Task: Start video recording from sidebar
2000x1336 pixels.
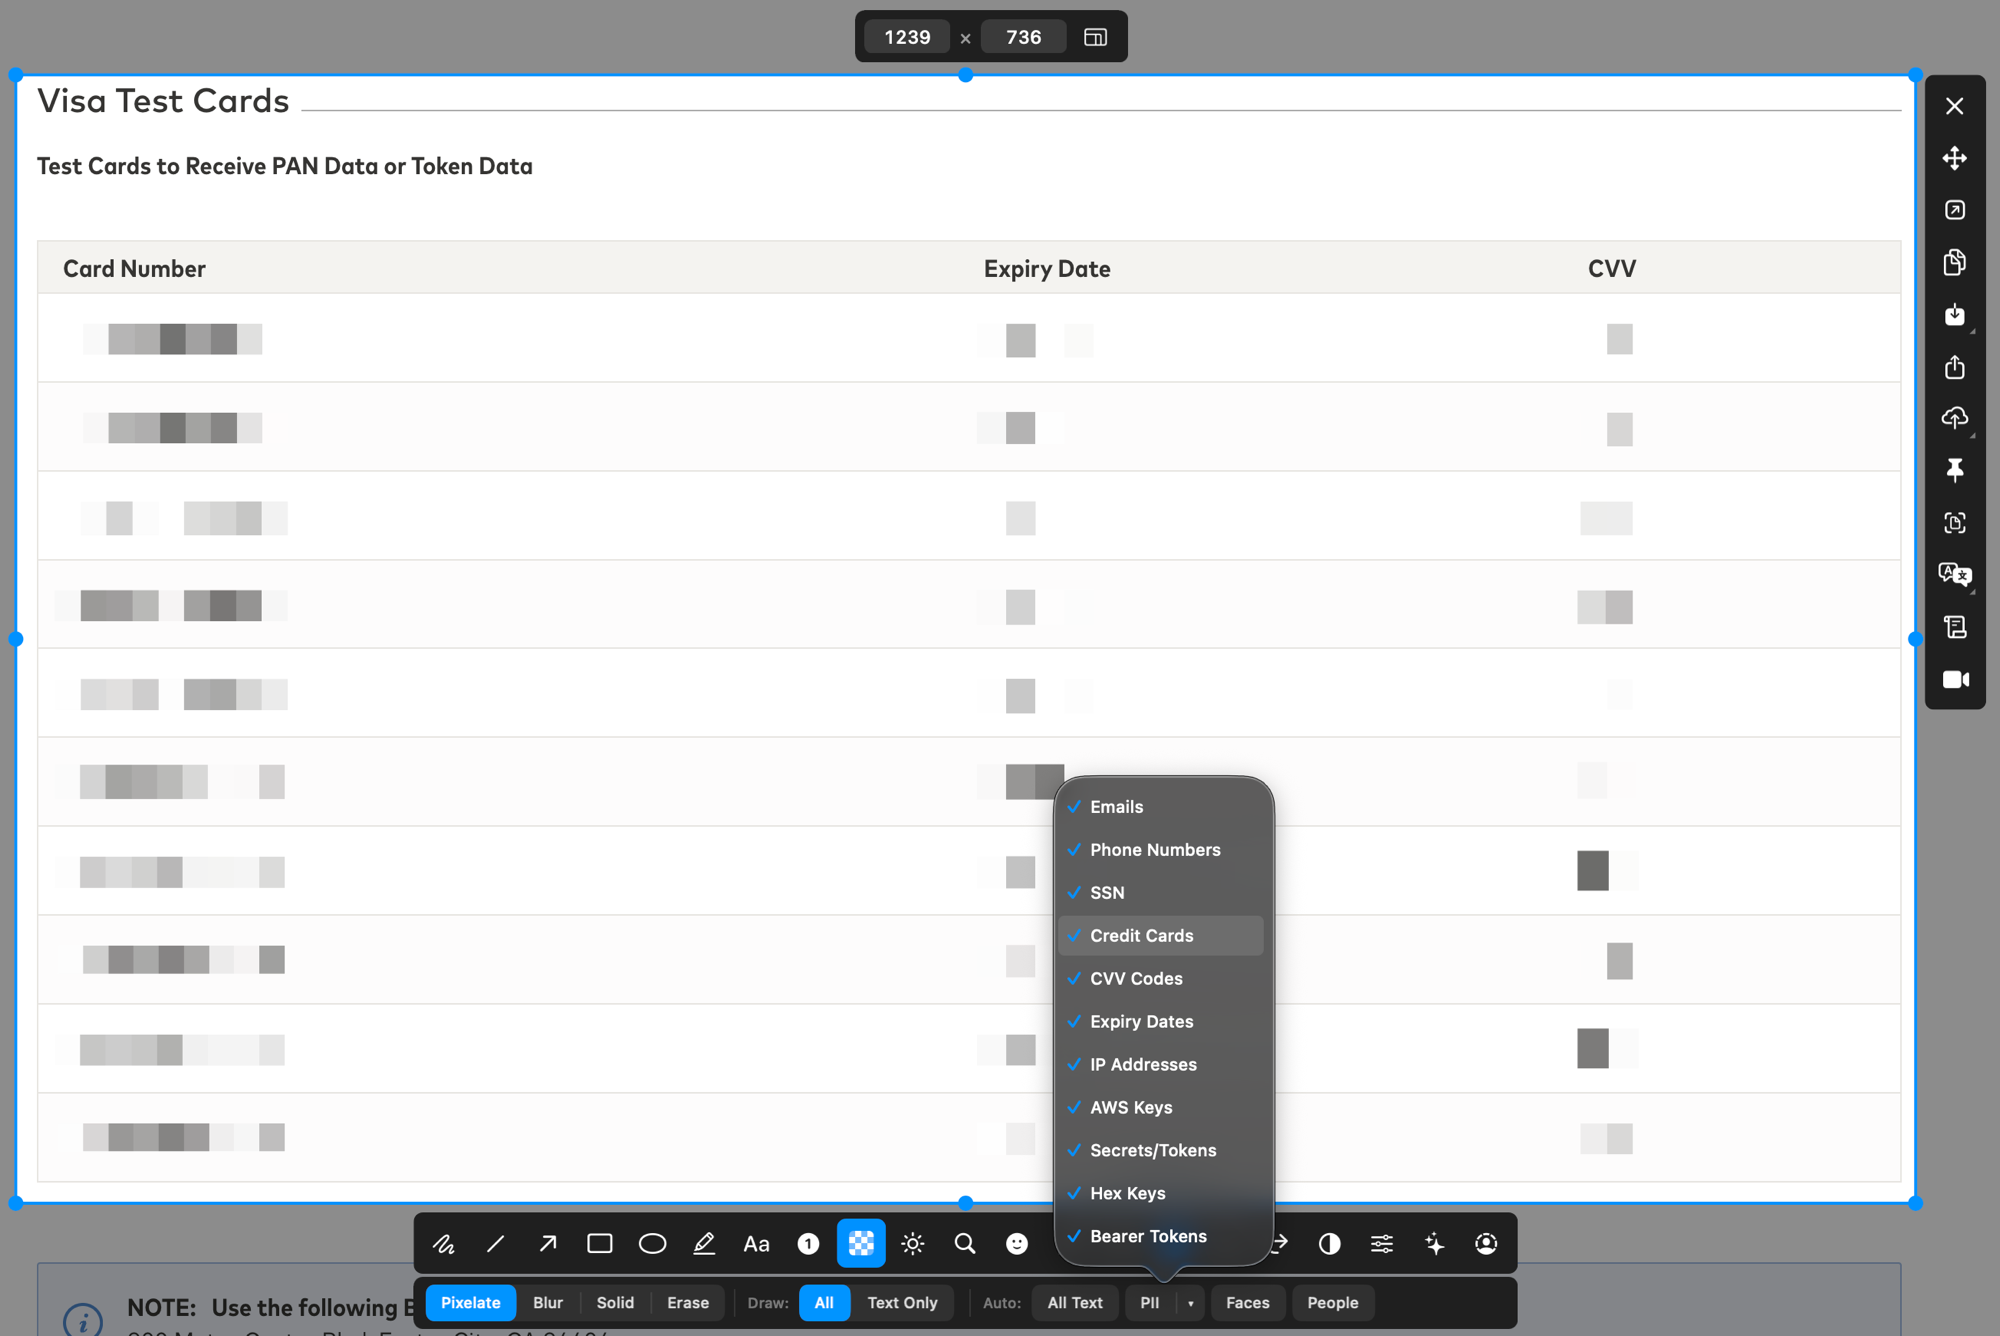Action: pos(1955,680)
